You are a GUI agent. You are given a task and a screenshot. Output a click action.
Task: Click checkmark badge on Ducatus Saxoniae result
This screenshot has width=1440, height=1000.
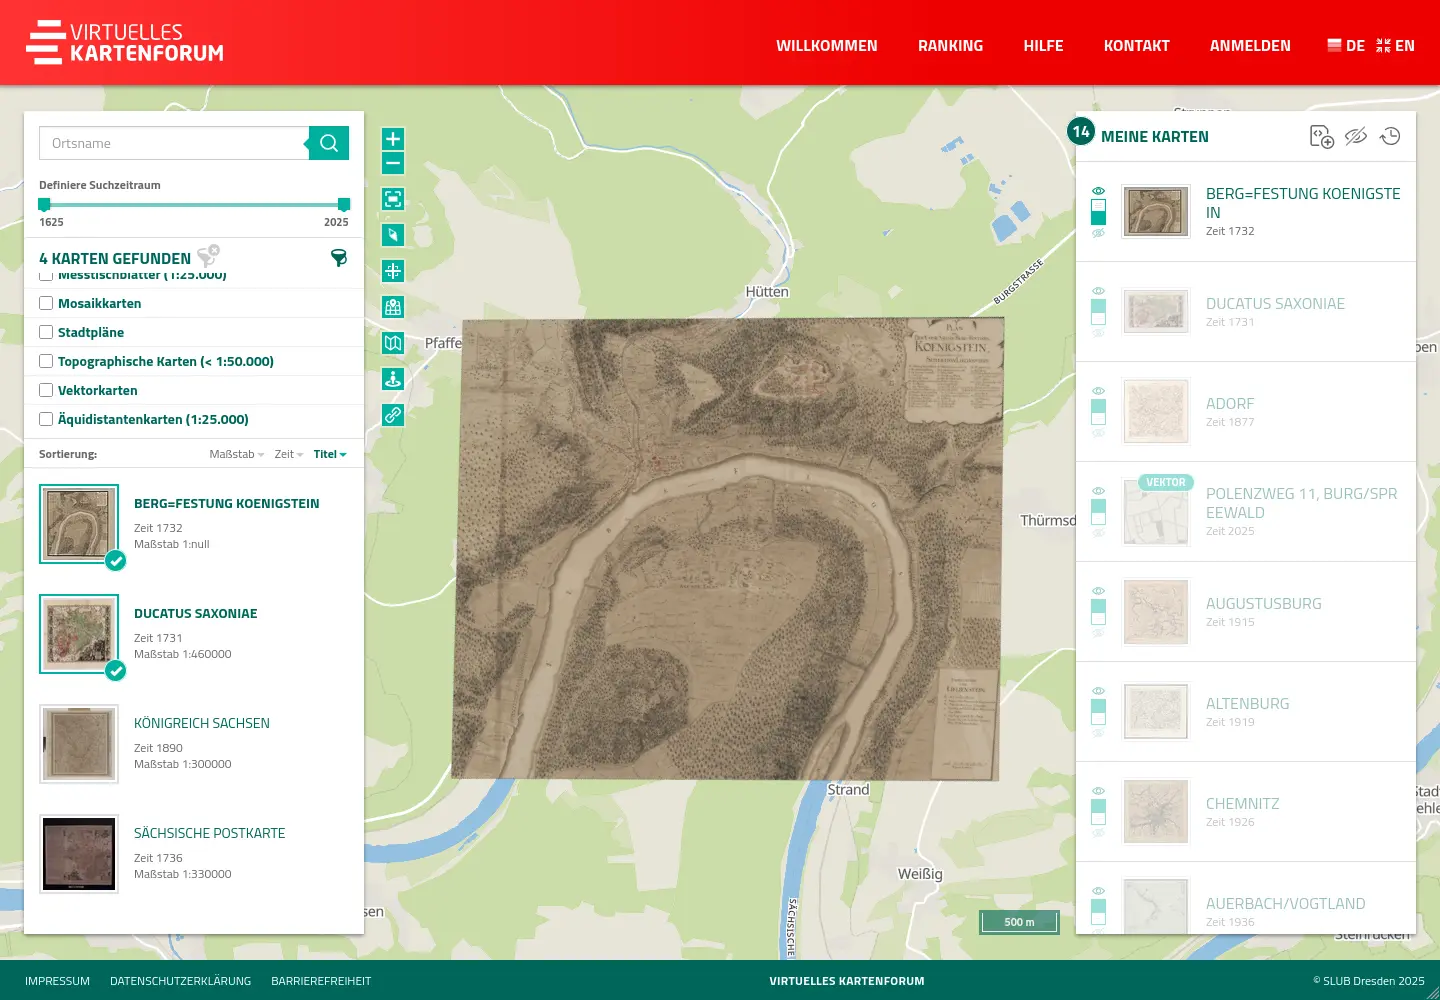click(x=116, y=671)
